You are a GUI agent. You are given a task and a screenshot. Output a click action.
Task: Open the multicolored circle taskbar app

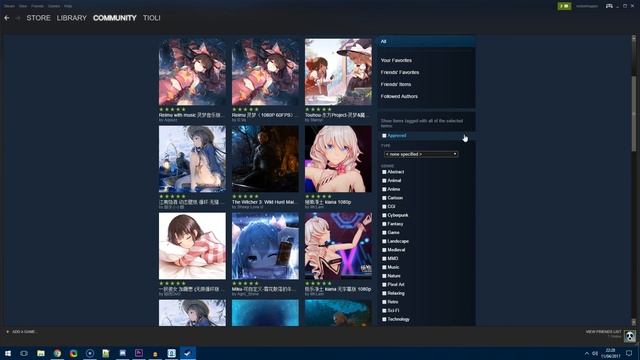tap(73, 353)
